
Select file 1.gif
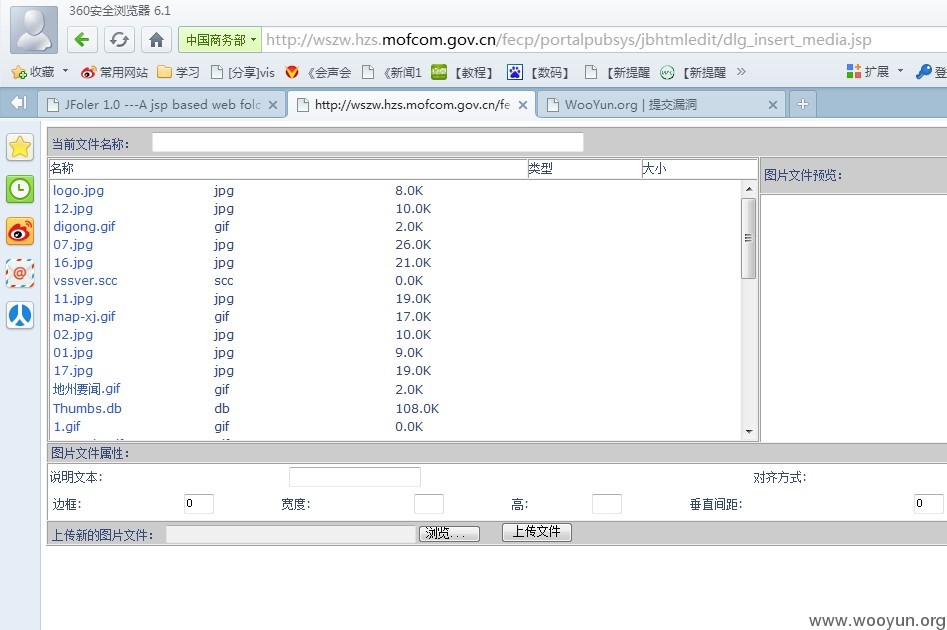pos(67,426)
